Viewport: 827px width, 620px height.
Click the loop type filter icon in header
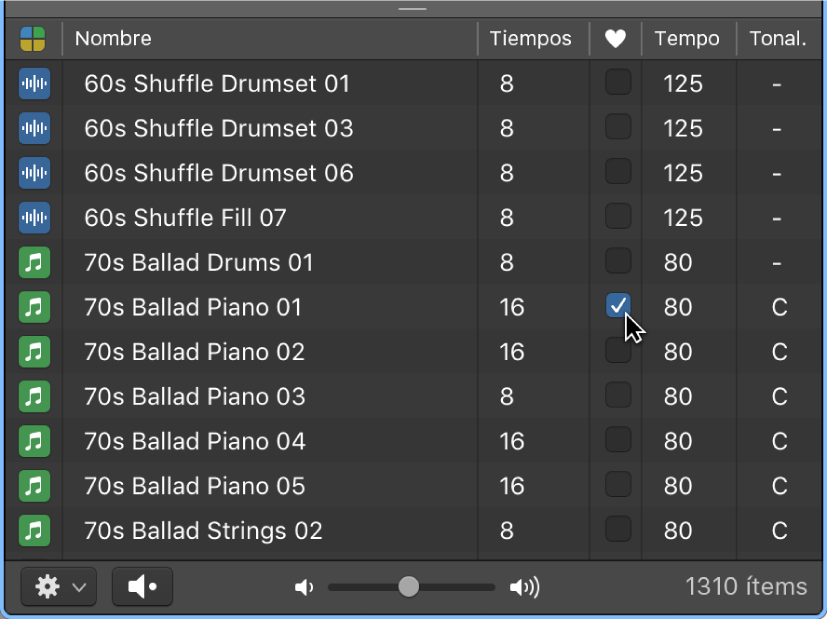(x=33, y=39)
